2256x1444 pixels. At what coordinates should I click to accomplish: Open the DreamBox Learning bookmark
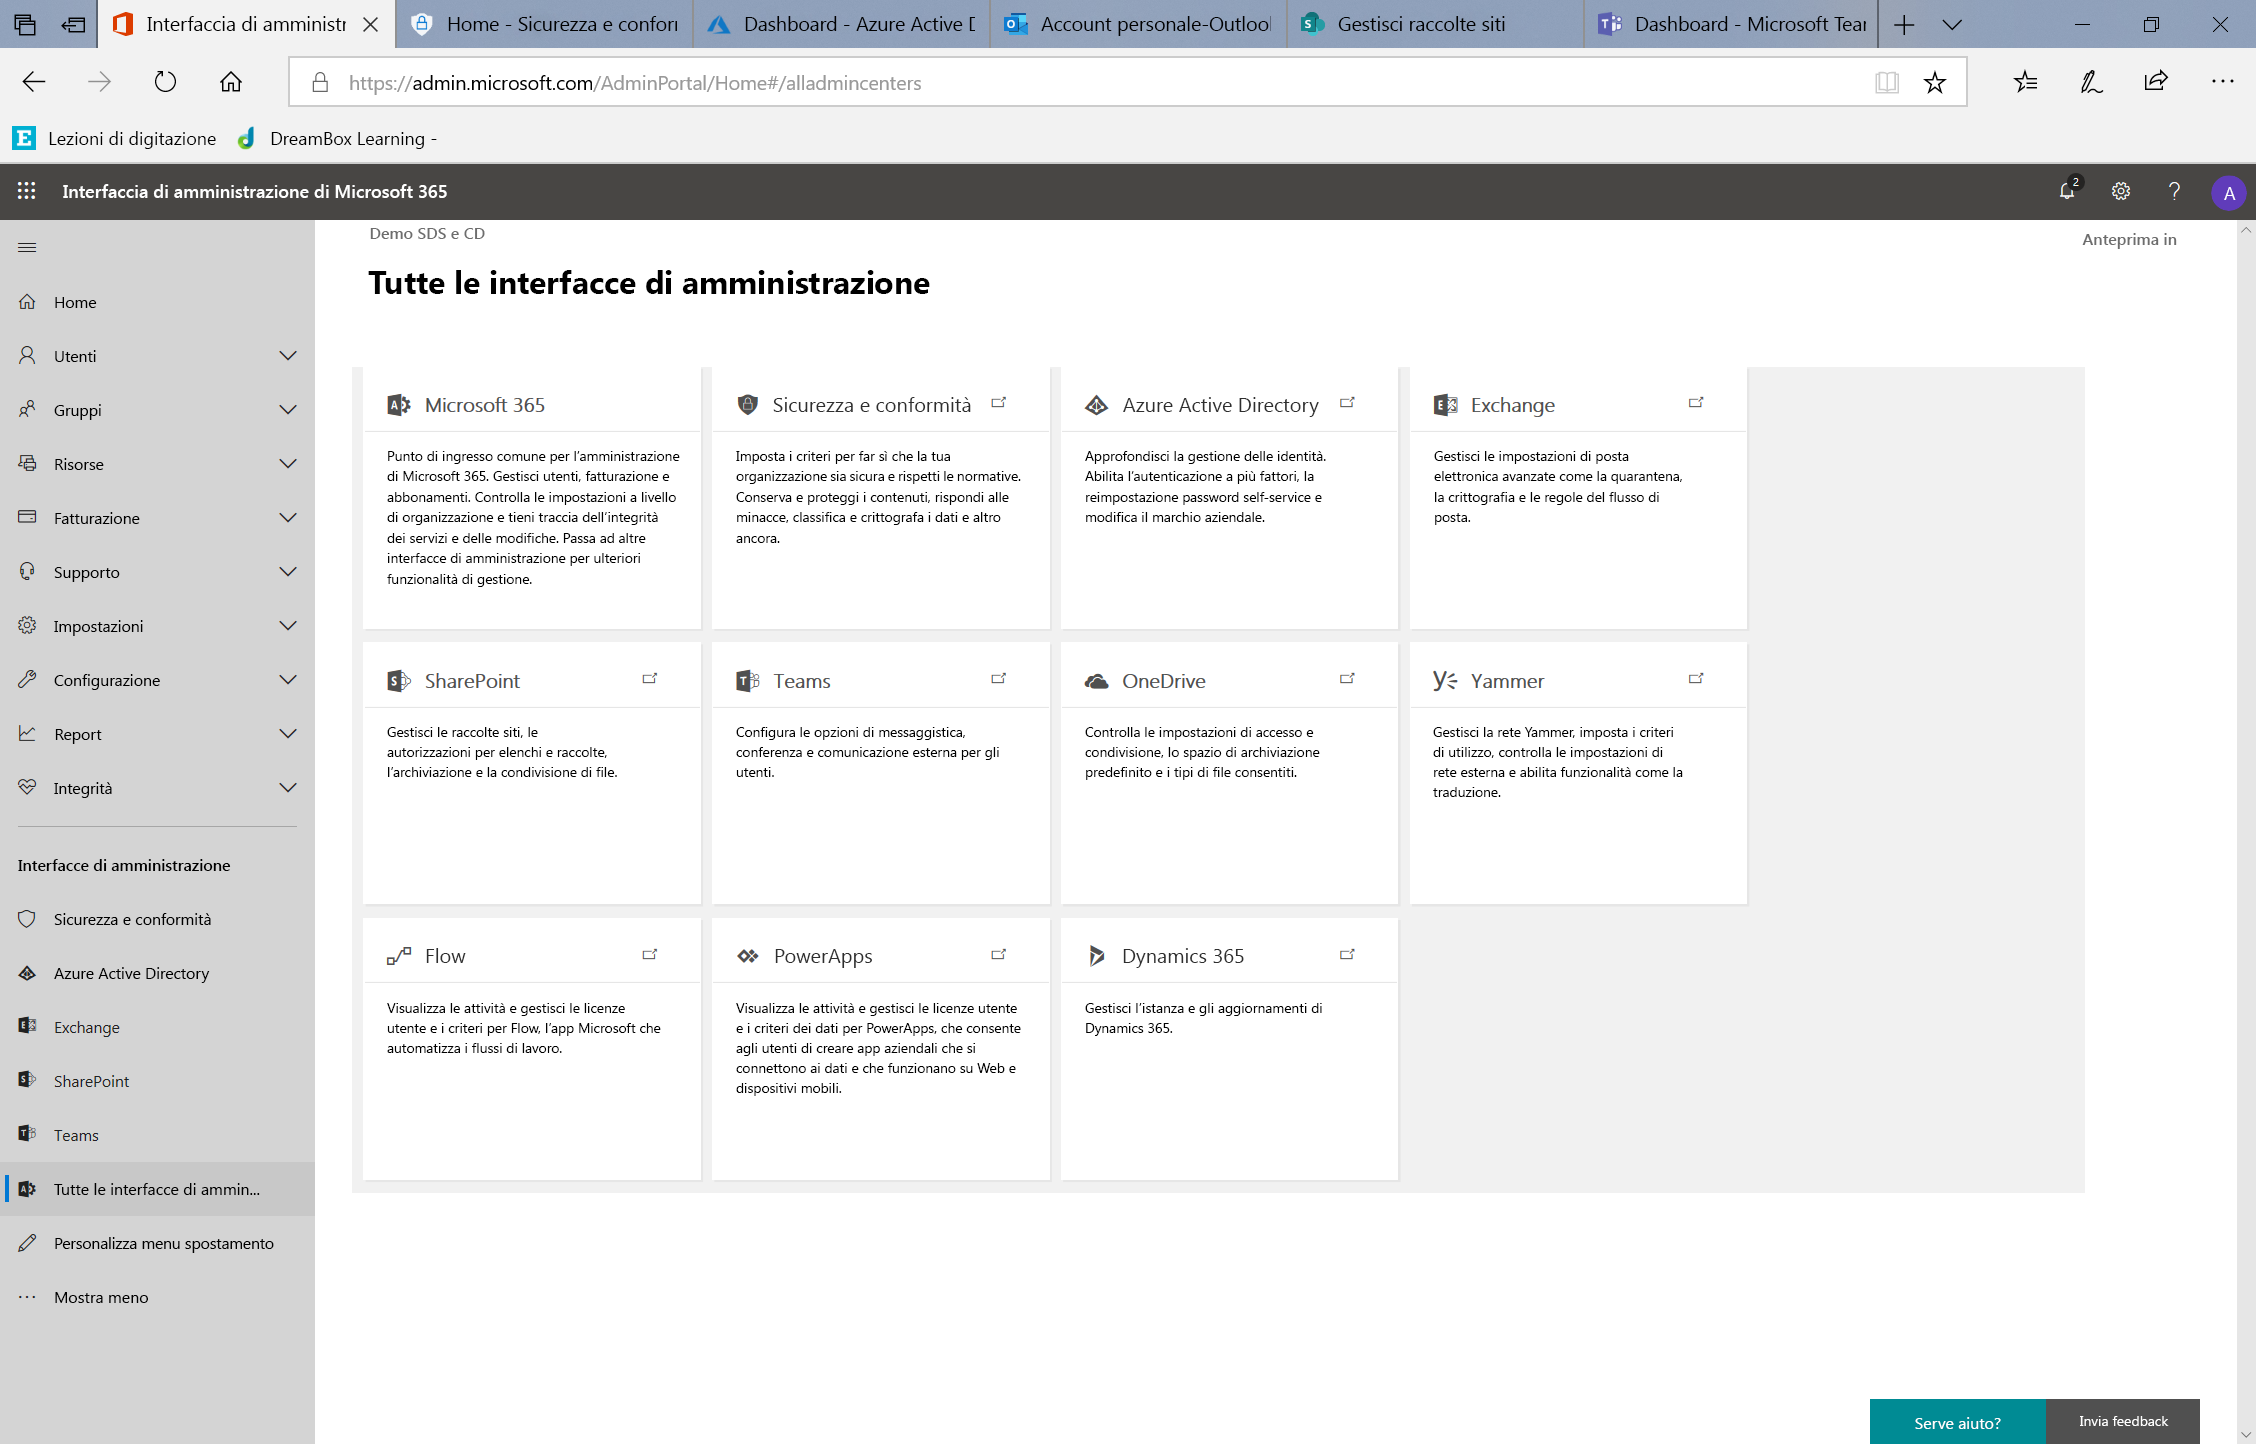pos(337,138)
